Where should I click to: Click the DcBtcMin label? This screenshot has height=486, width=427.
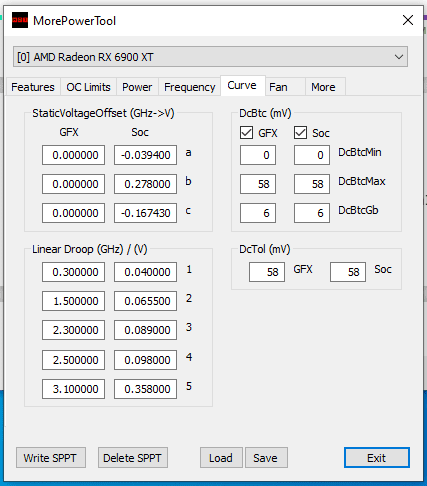point(360,152)
